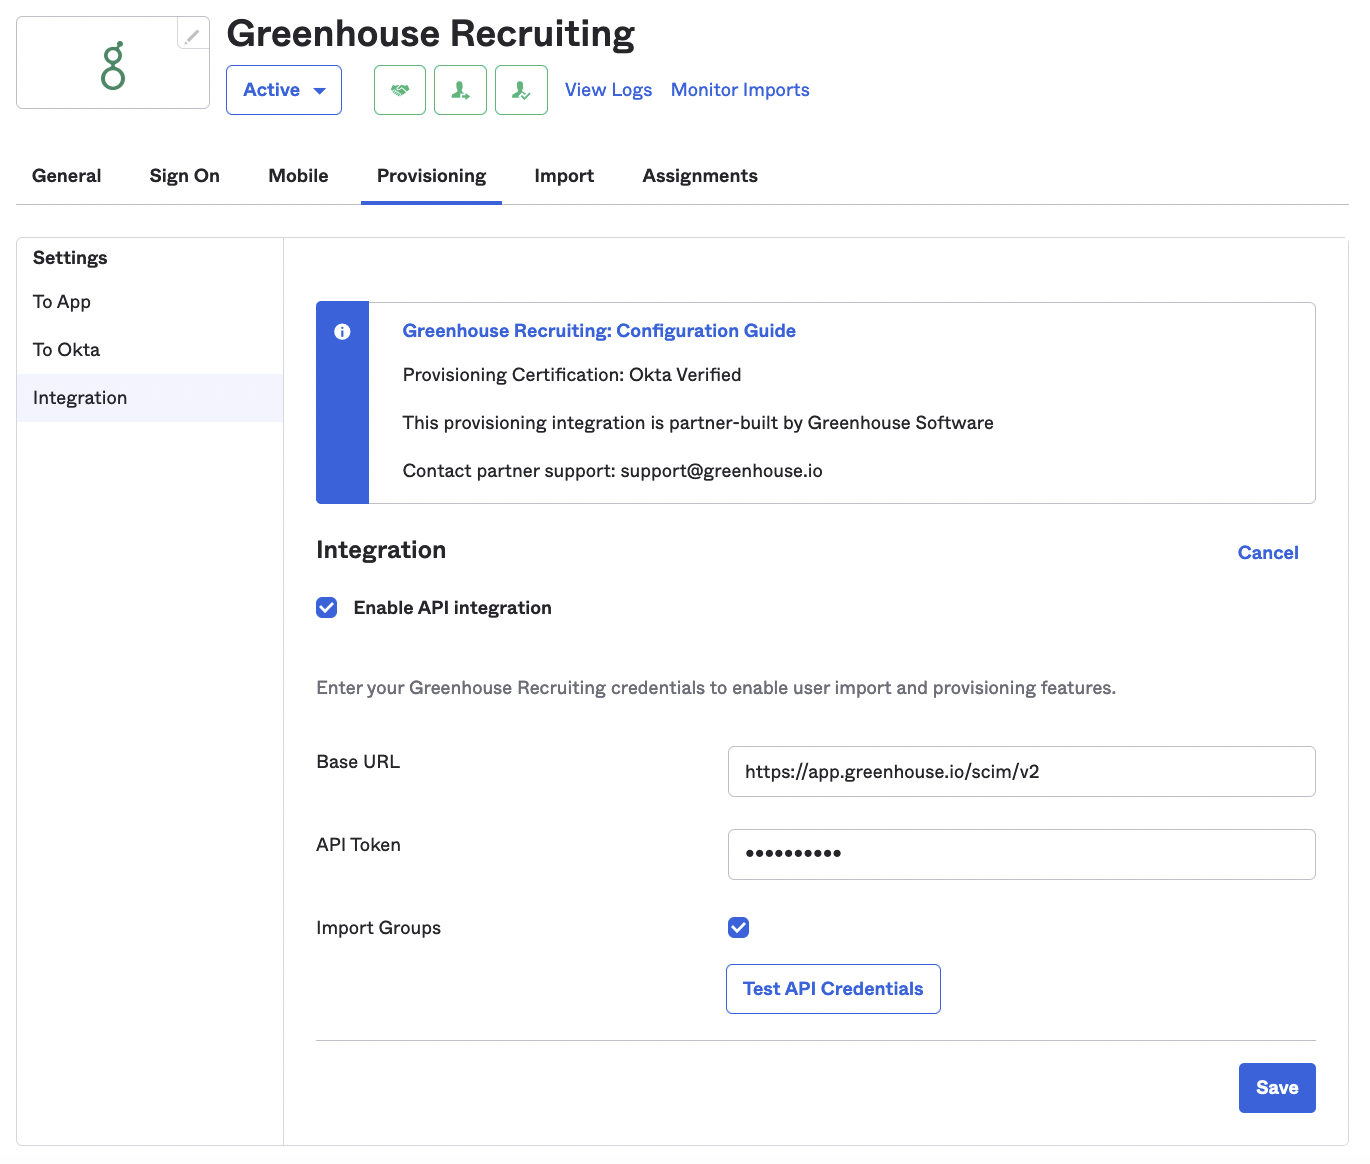Switch to the Sign On tab

coord(185,176)
